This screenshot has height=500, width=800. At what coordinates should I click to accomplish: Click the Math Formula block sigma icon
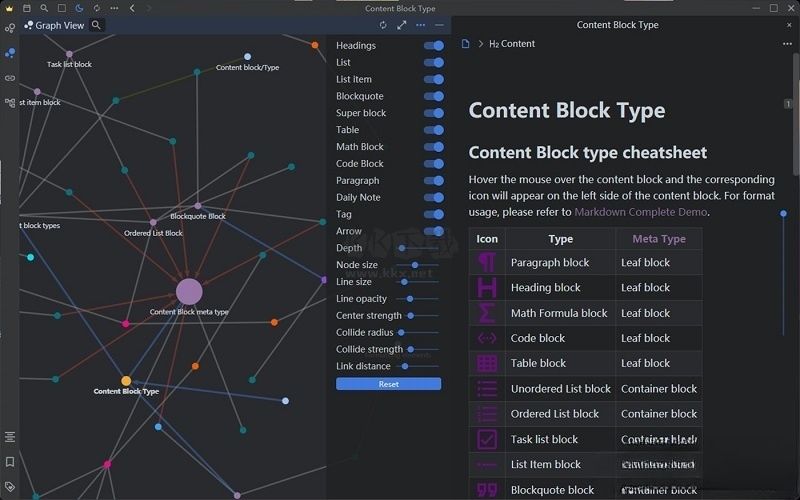click(x=487, y=313)
